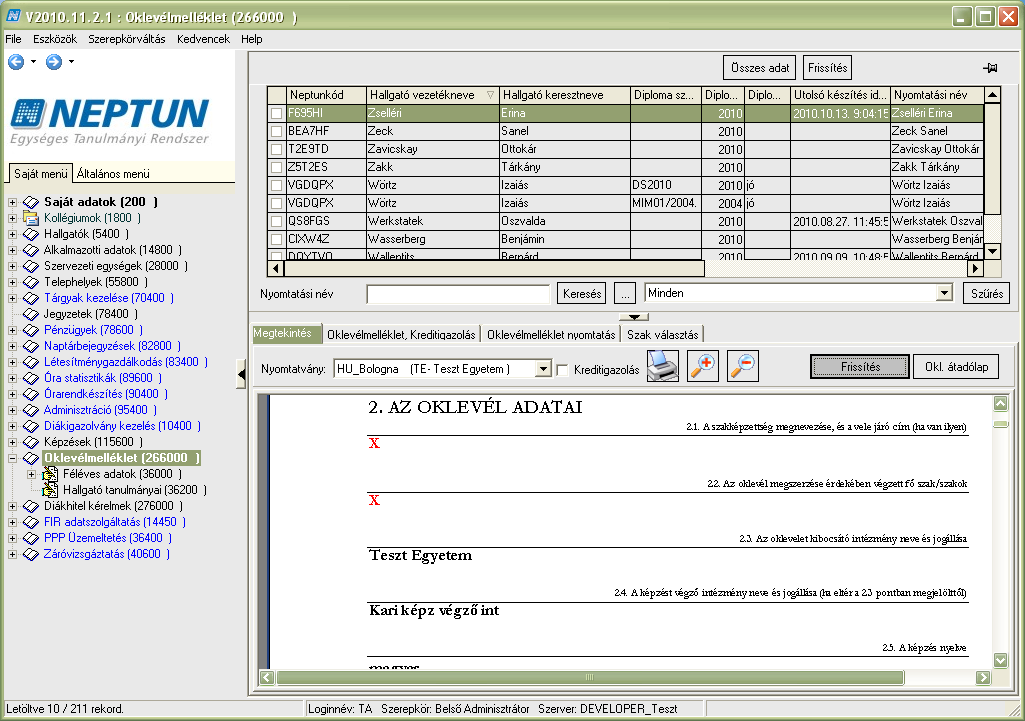This screenshot has height=721, width=1025.
Task: Click the Óra statisztikák tree icon
Action: pyautogui.click(x=31, y=378)
